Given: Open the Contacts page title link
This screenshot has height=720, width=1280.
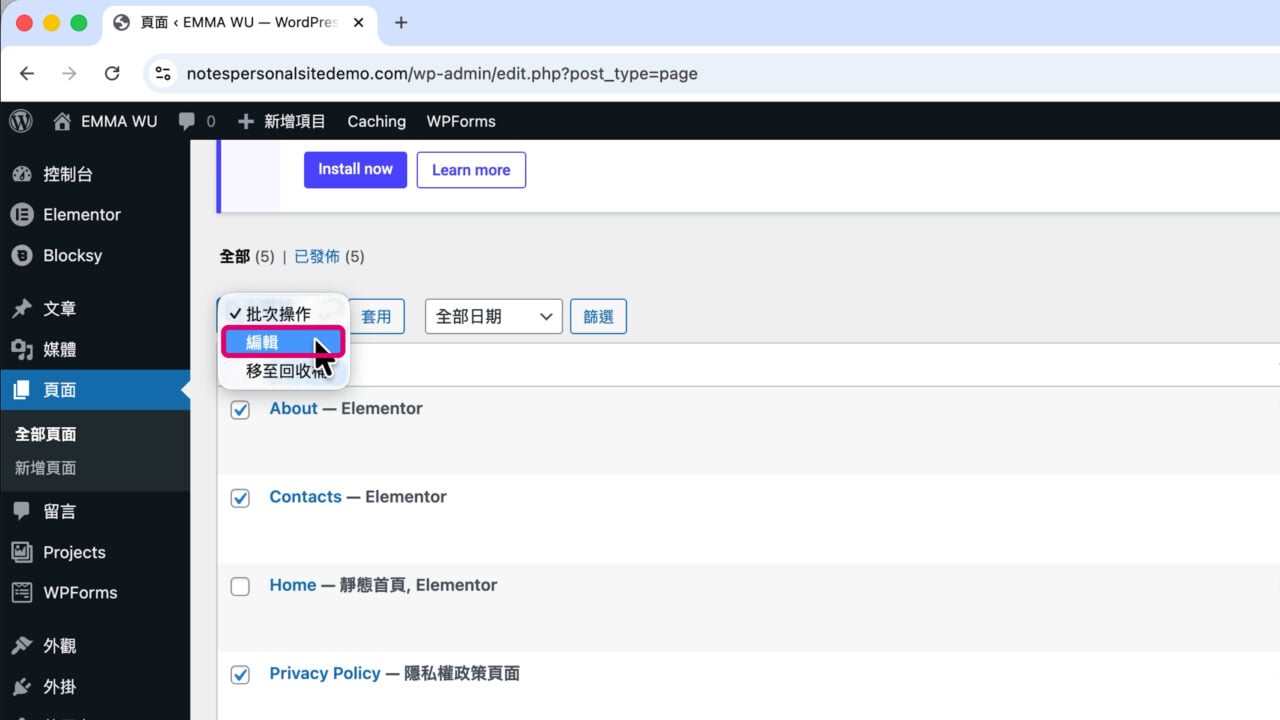Looking at the screenshot, I should click(305, 496).
